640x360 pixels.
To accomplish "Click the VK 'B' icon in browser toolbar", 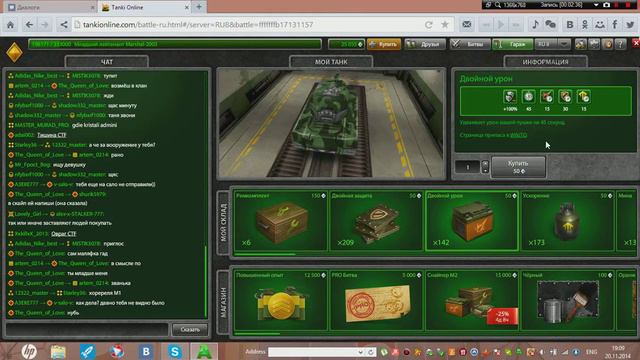I will pyautogui.click(x=570, y=24).
